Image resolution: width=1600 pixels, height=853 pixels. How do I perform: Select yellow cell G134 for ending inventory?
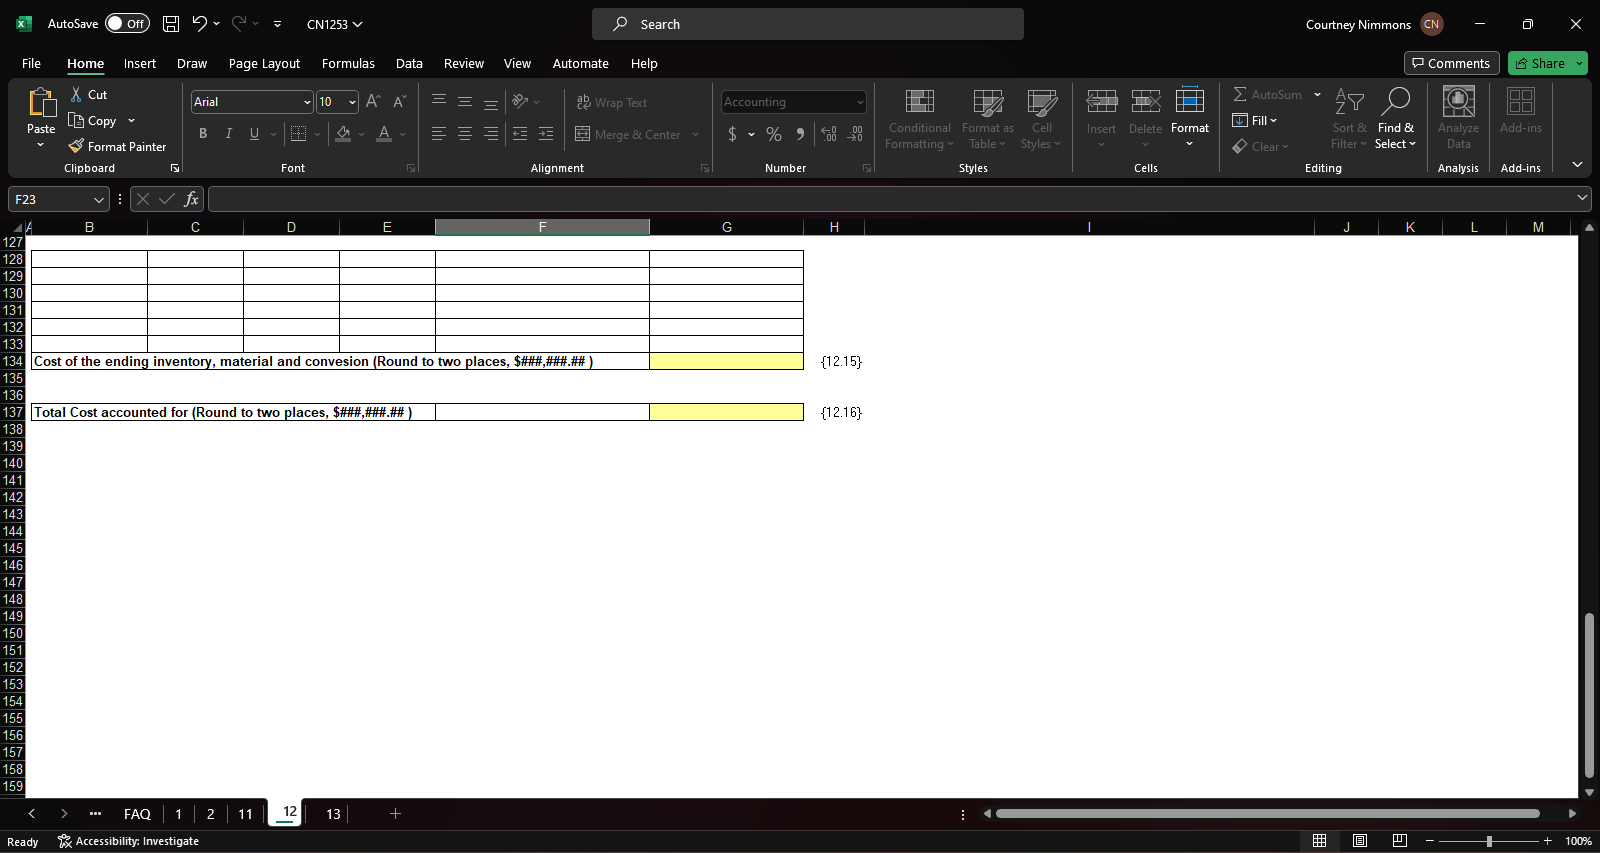(726, 361)
